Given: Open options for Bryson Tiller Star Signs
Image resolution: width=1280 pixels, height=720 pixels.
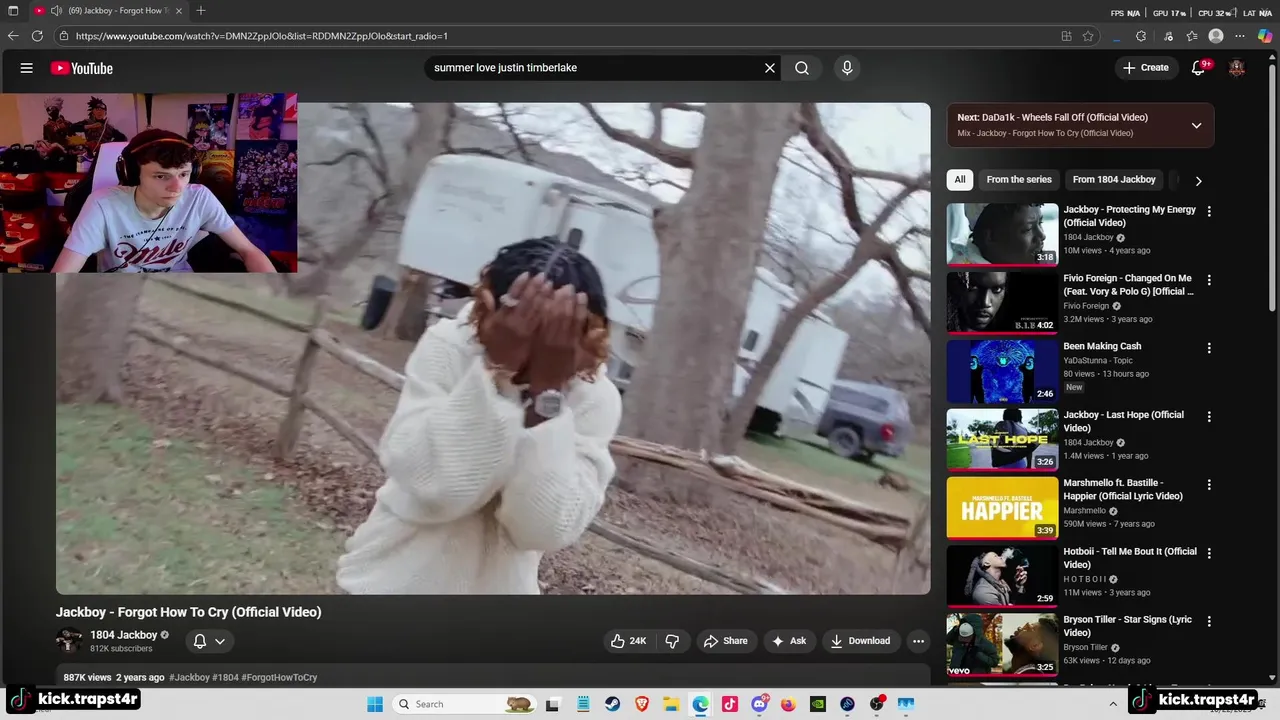Looking at the screenshot, I should [1209, 621].
